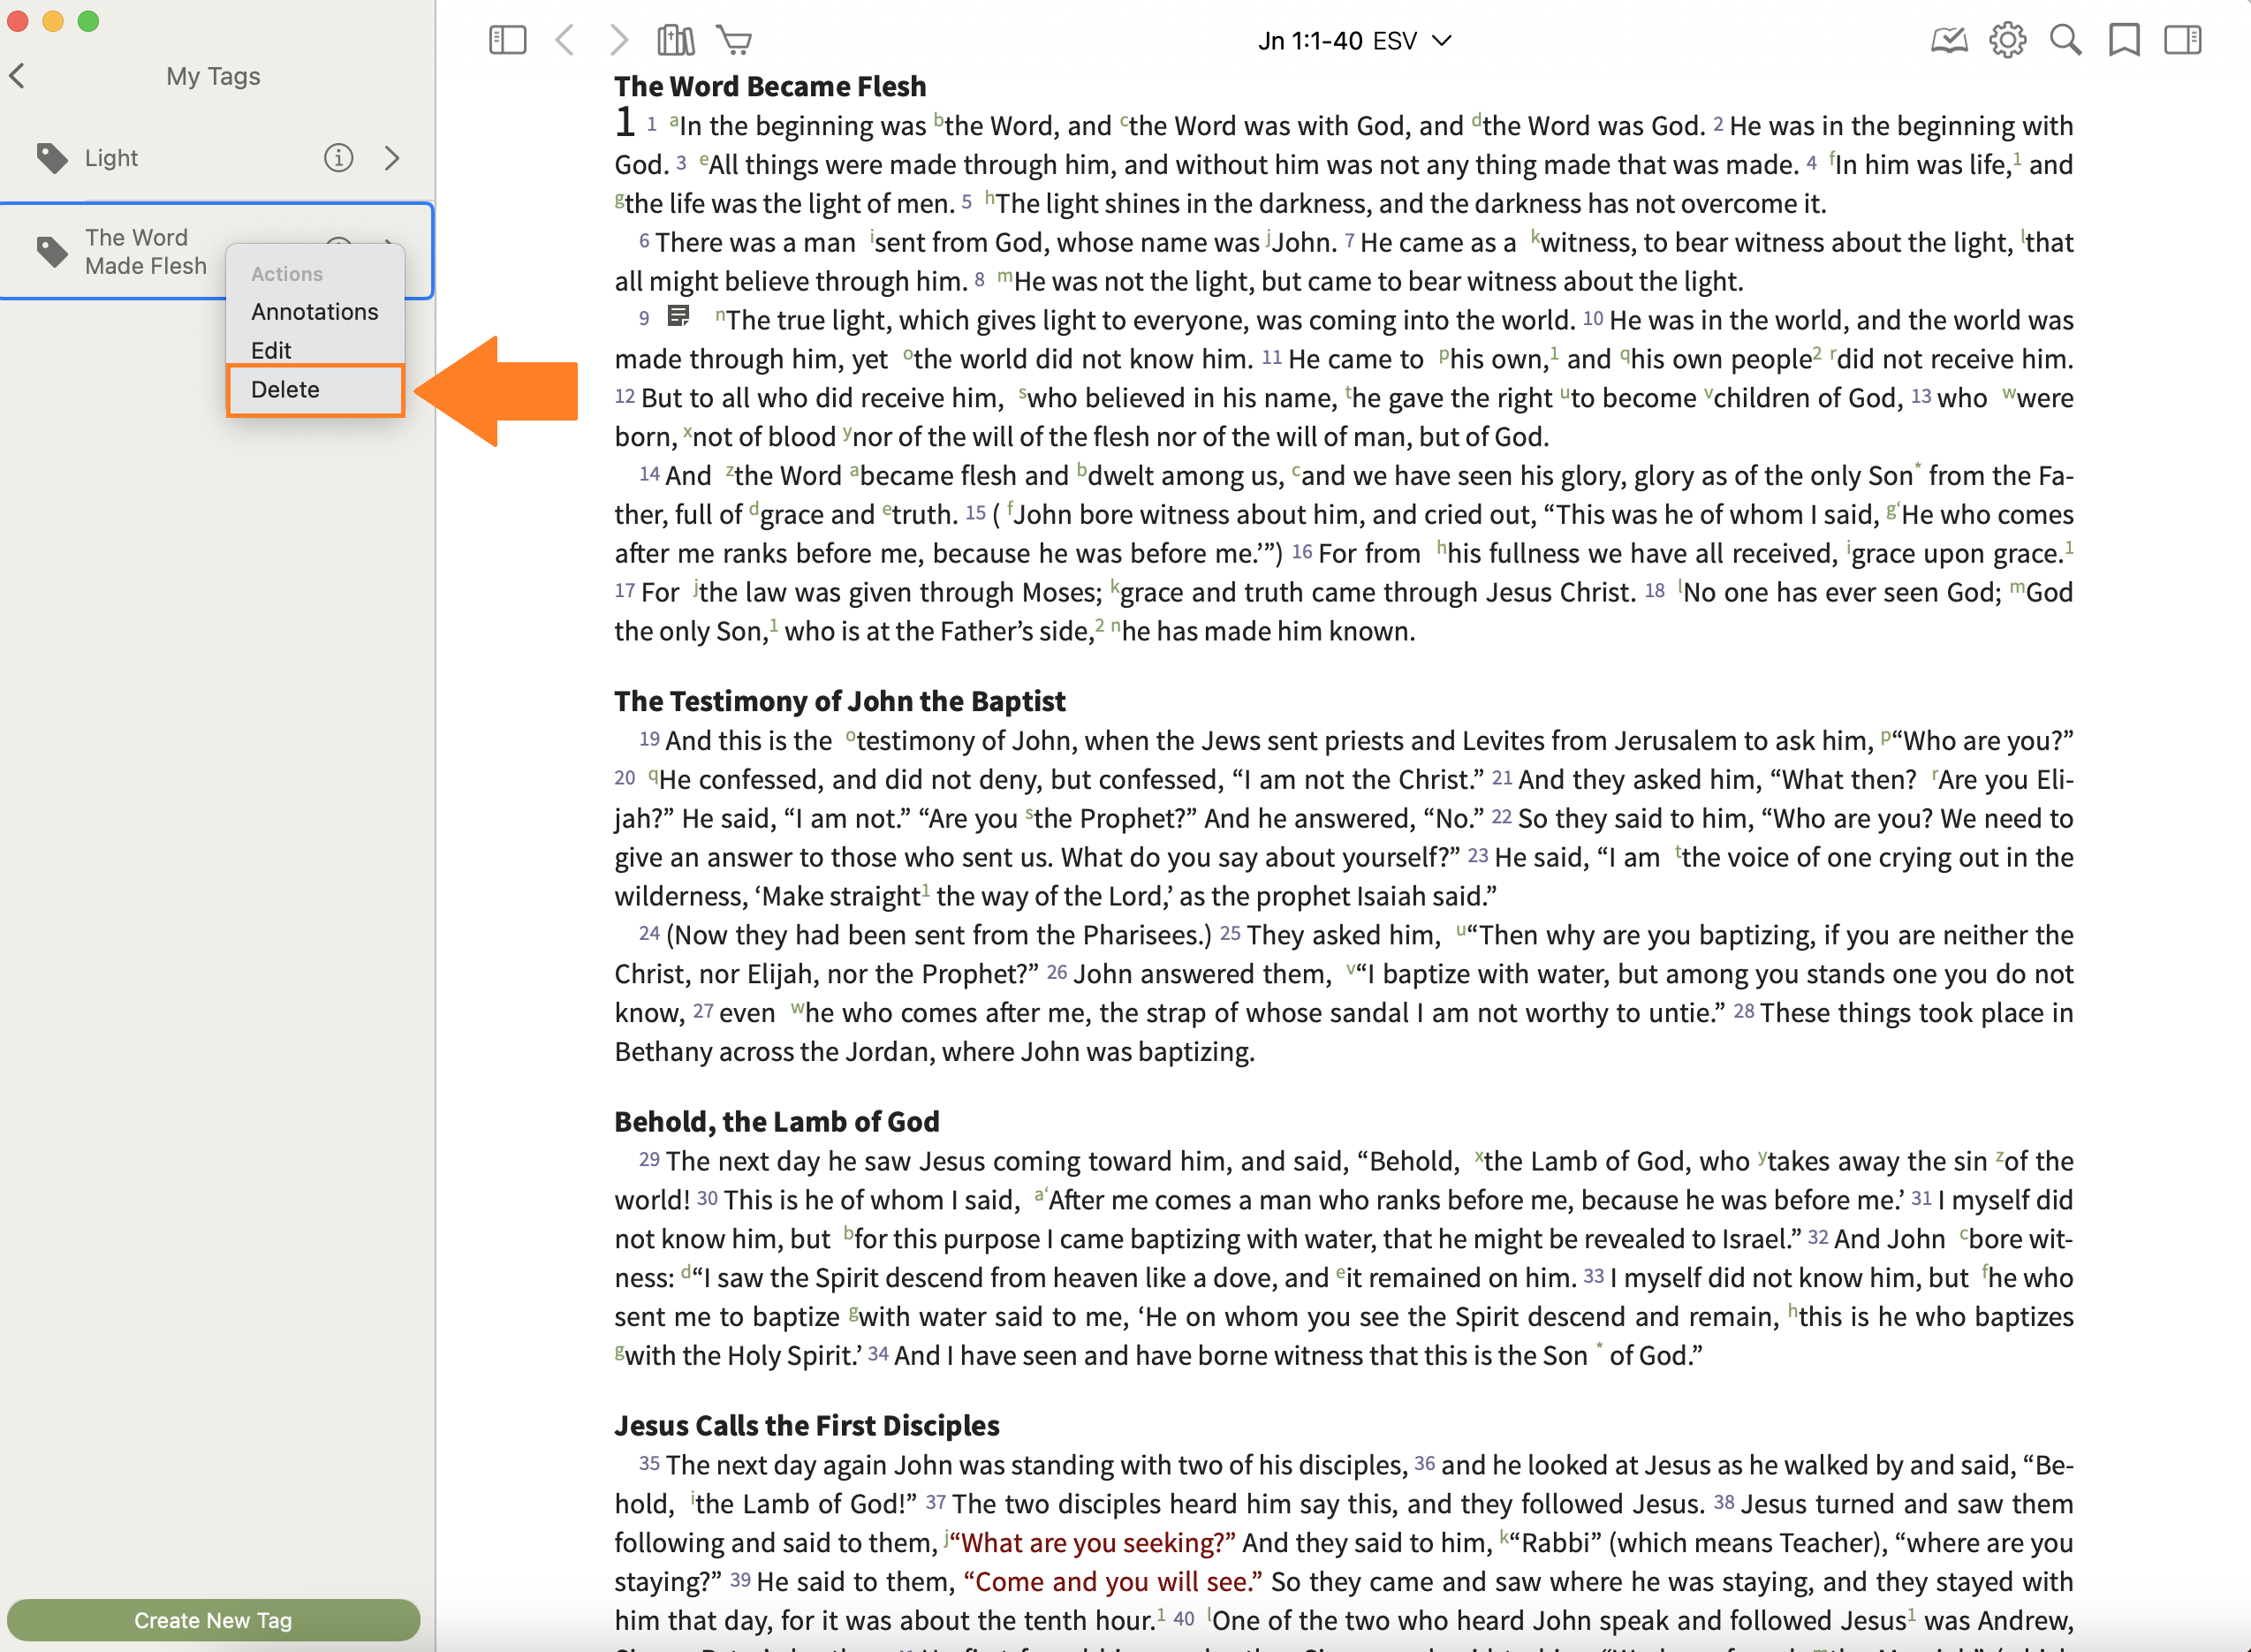Toggle the left sidebar panel icon
Image resolution: width=2251 pixels, height=1652 pixels.
point(507,40)
